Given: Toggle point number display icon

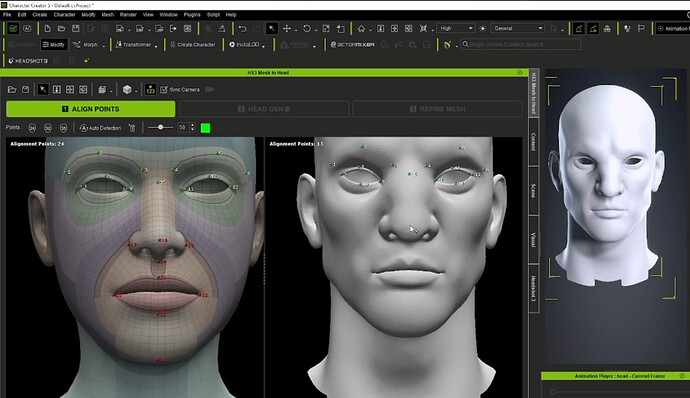Looking at the screenshot, I should tap(150, 90).
